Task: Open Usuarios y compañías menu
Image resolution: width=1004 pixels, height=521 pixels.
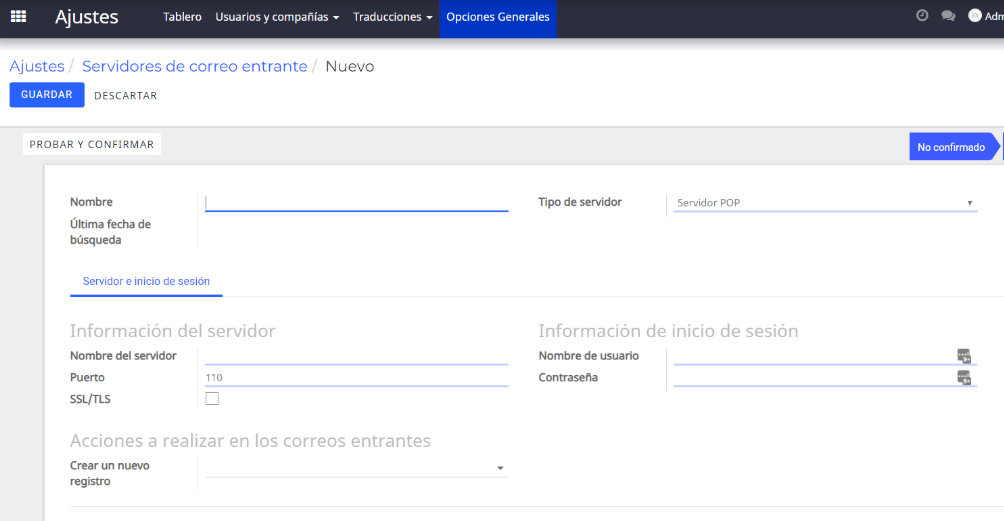Action: (x=277, y=17)
